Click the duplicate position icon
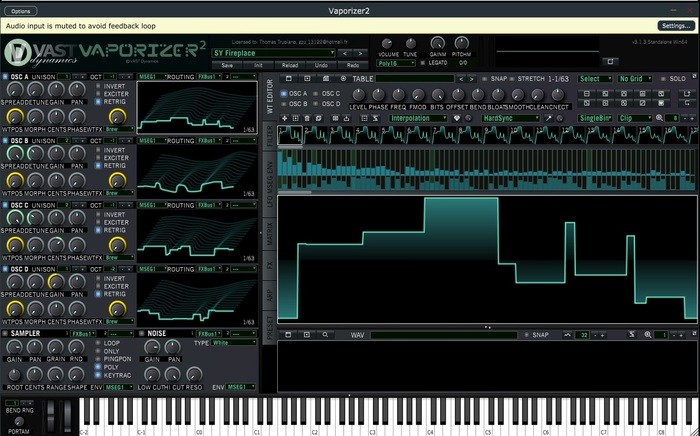700x436 pixels. [318, 118]
